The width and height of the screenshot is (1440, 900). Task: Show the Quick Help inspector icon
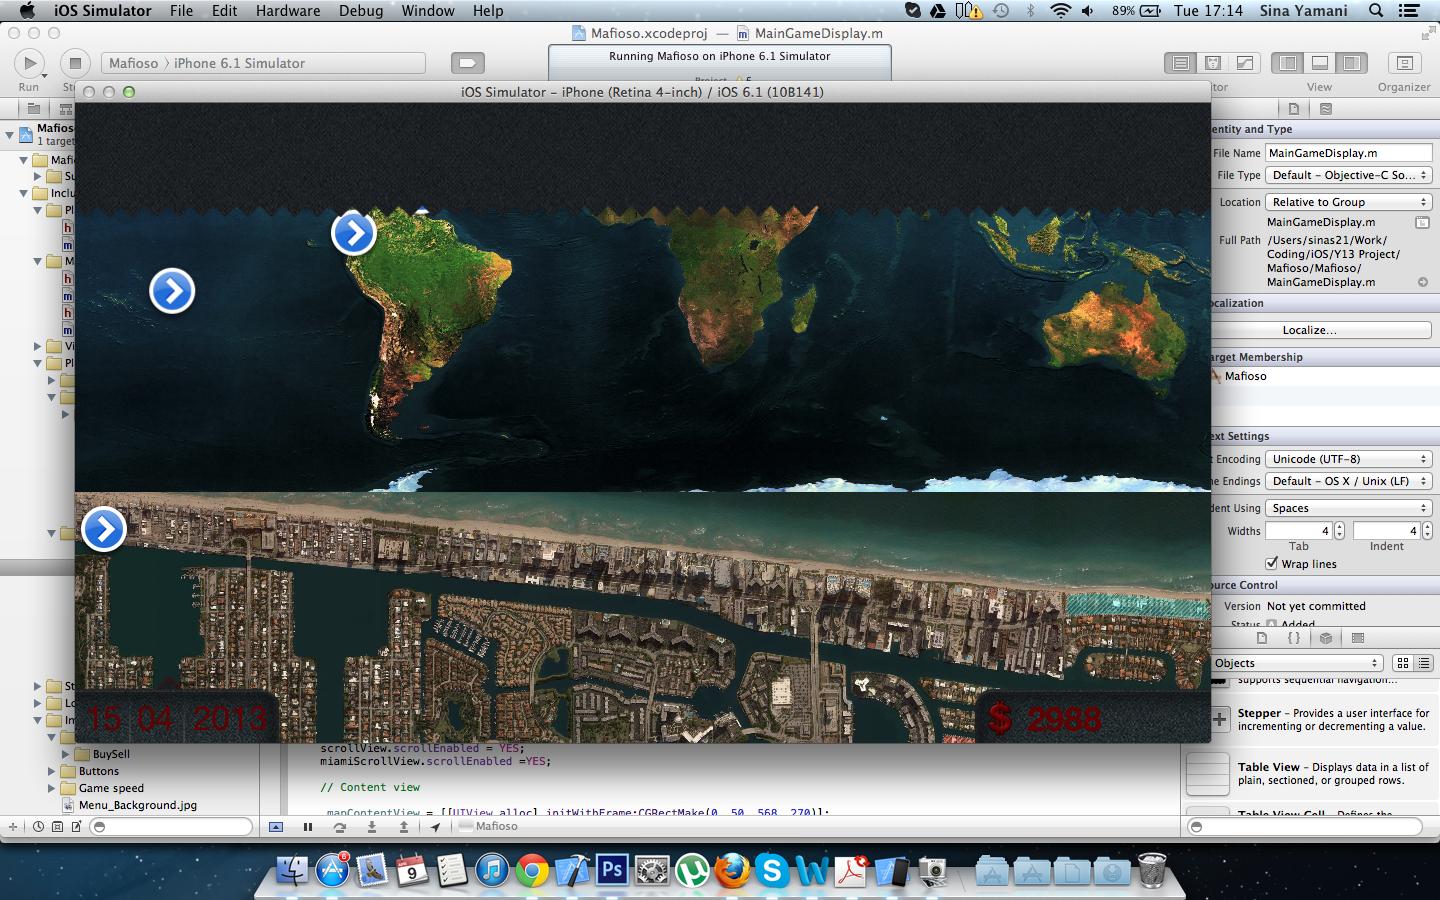pos(1326,108)
